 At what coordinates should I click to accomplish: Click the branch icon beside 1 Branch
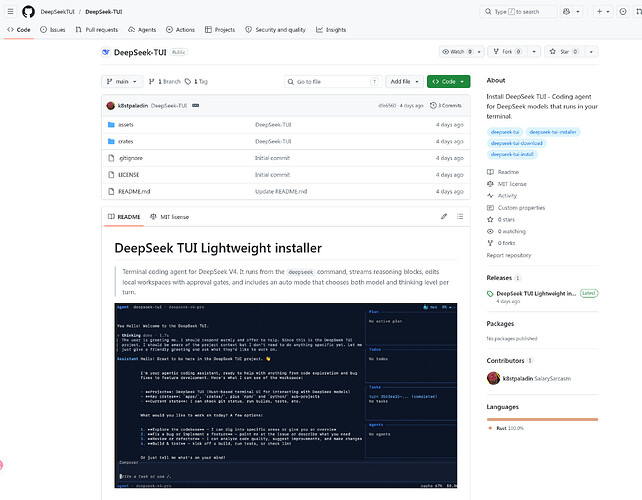[151, 81]
